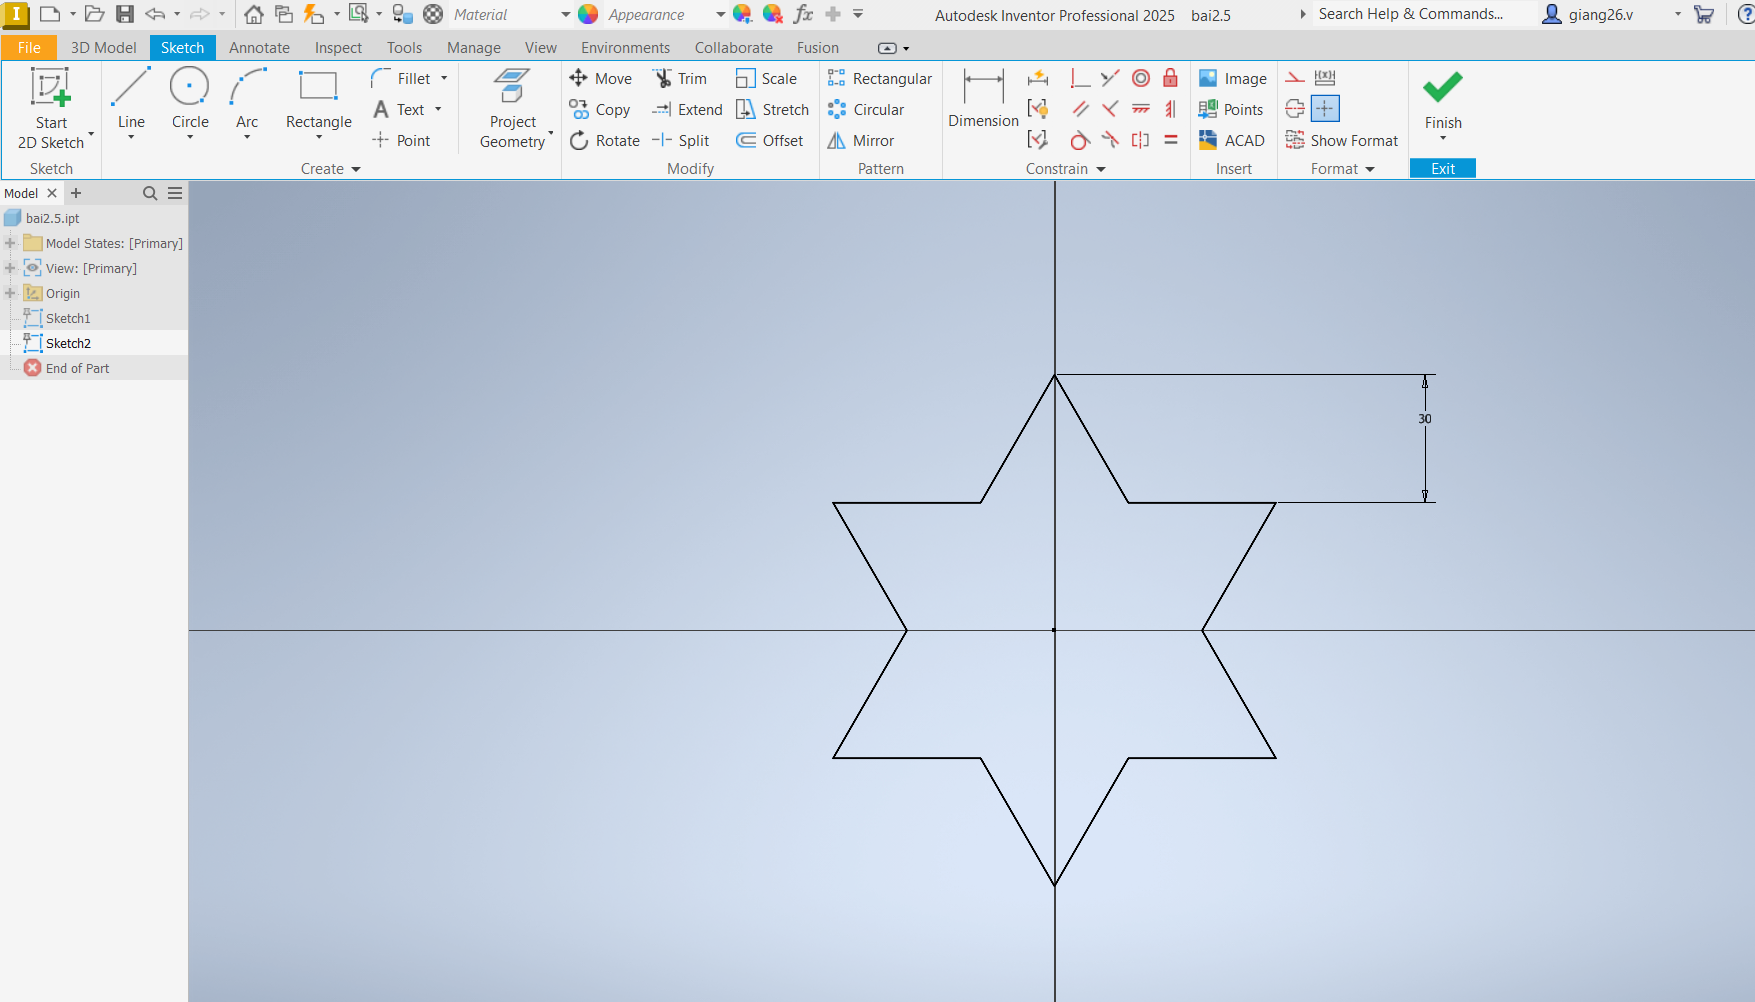Expand the Origin folder in browser
Viewport: 1755px width, 1002px height.
(10, 293)
